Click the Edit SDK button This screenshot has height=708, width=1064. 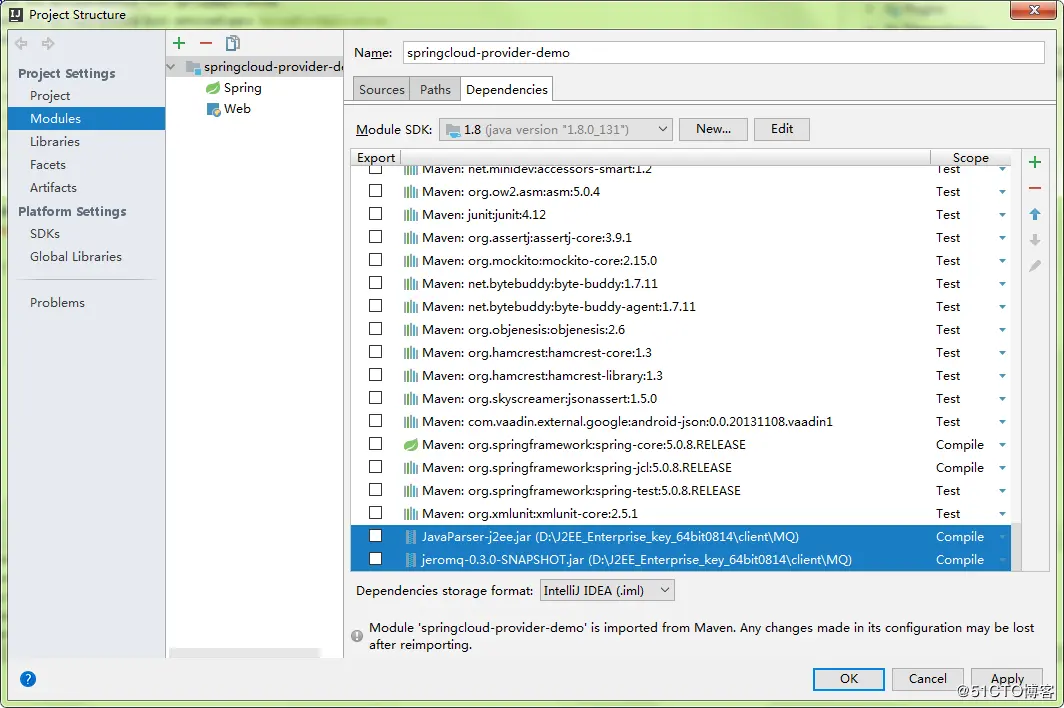click(x=782, y=129)
